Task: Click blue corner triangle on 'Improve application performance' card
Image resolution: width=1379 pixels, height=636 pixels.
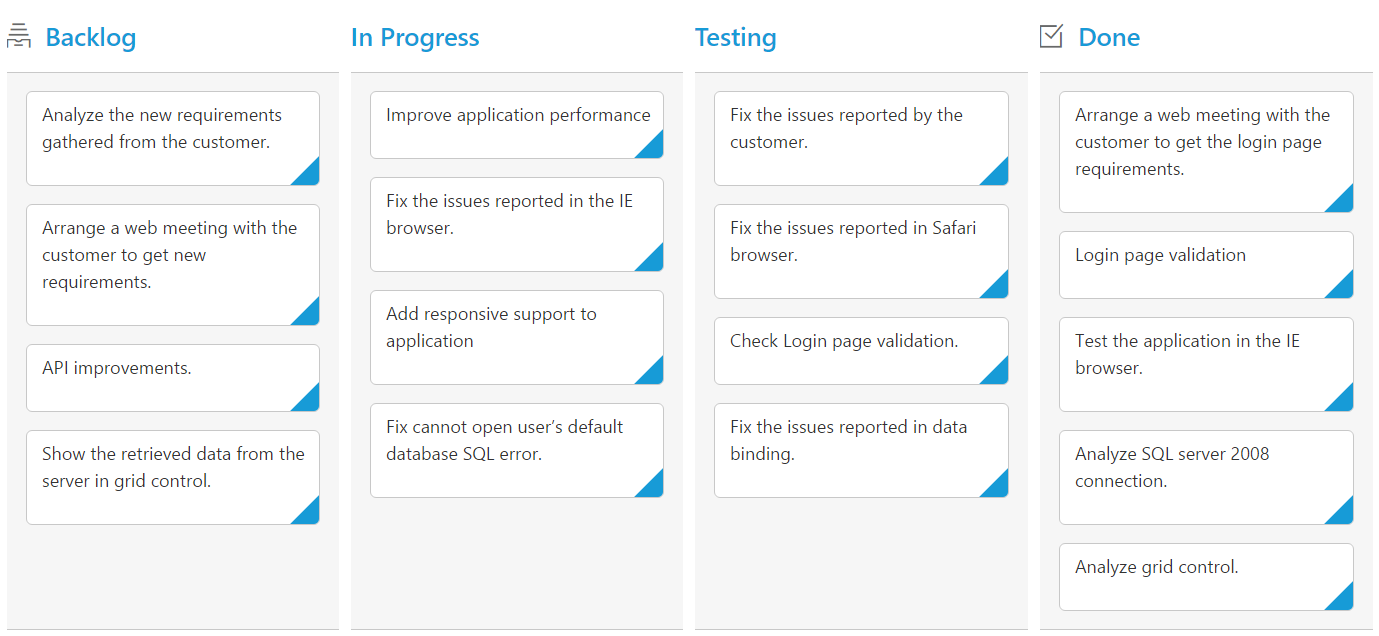Action: coord(654,149)
